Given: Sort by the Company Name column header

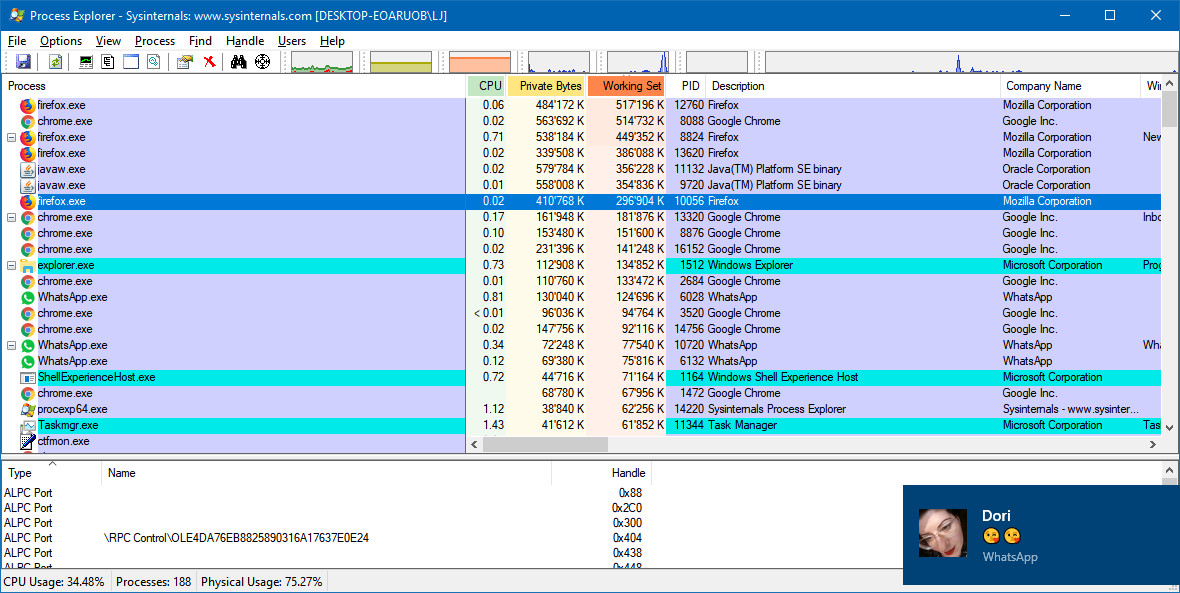Looking at the screenshot, I should (1069, 86).
